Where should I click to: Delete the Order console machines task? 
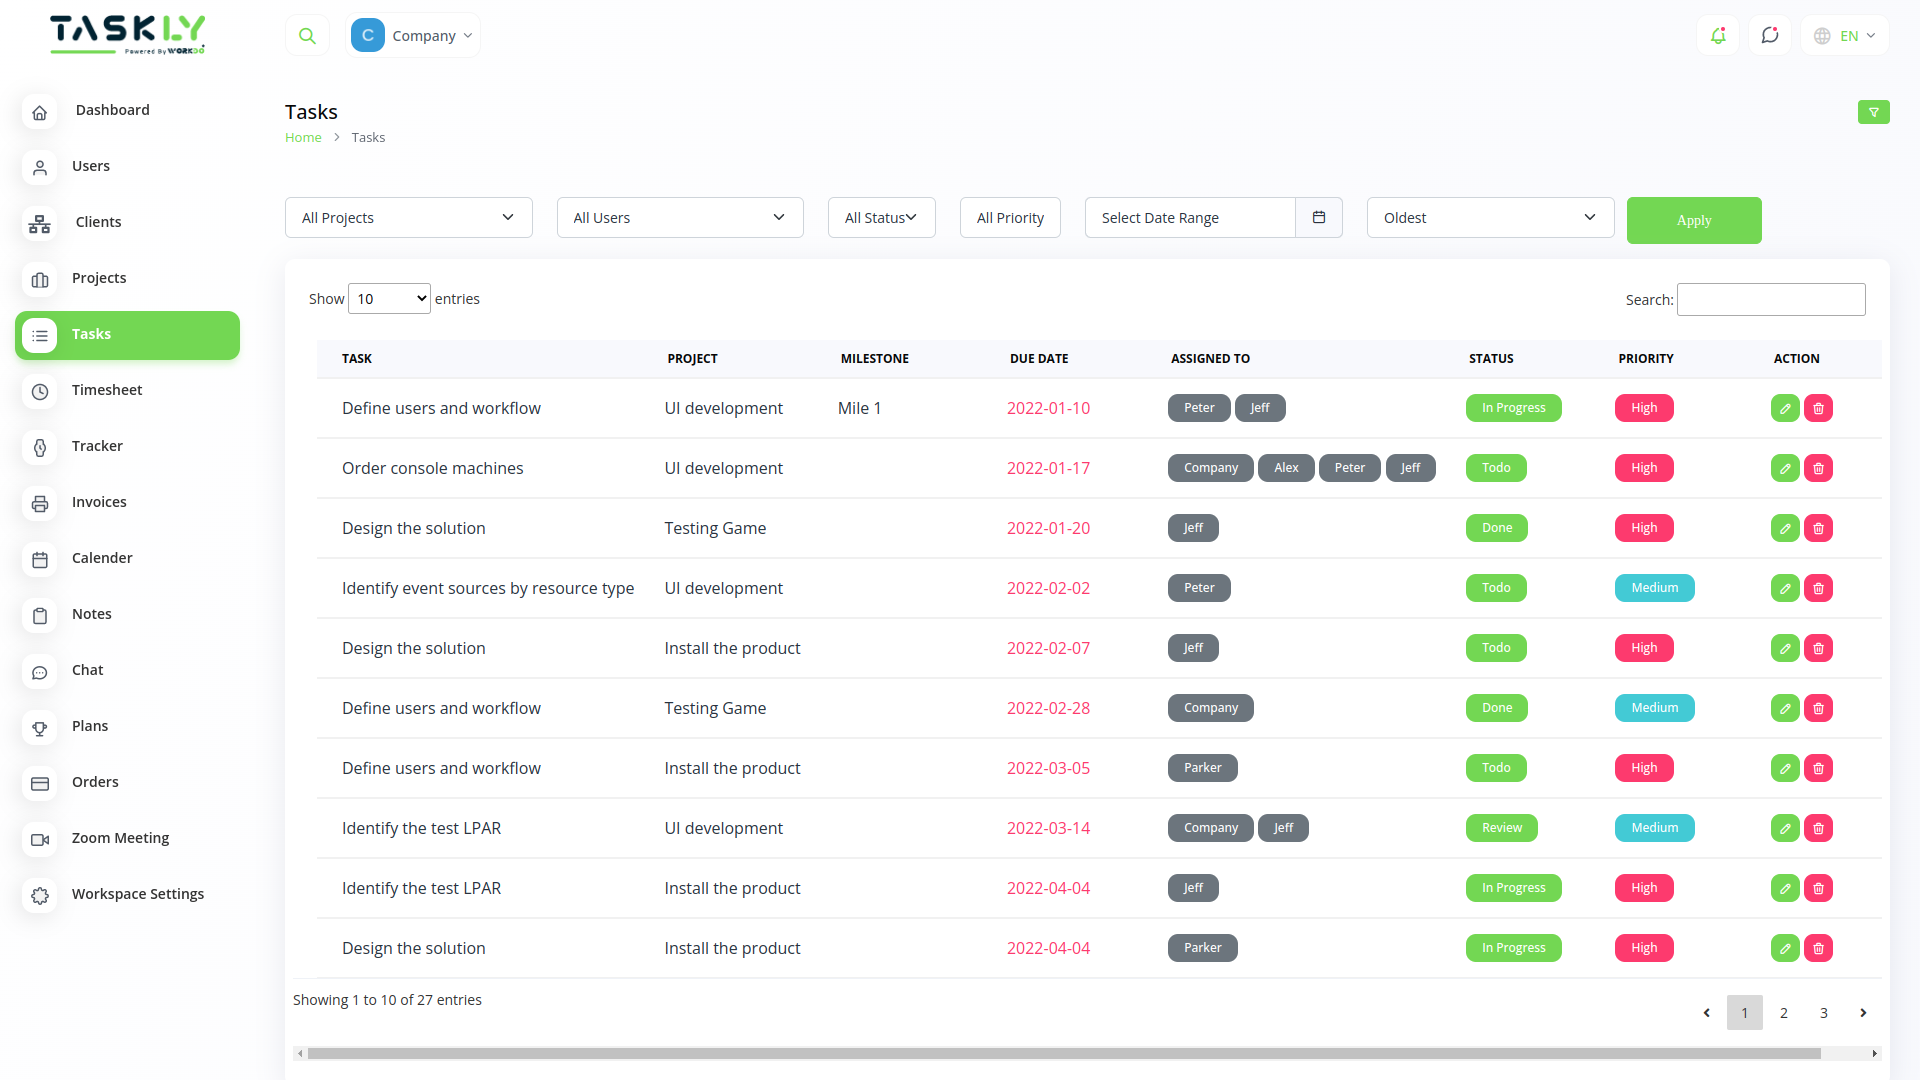click(x=1819, y=468)
